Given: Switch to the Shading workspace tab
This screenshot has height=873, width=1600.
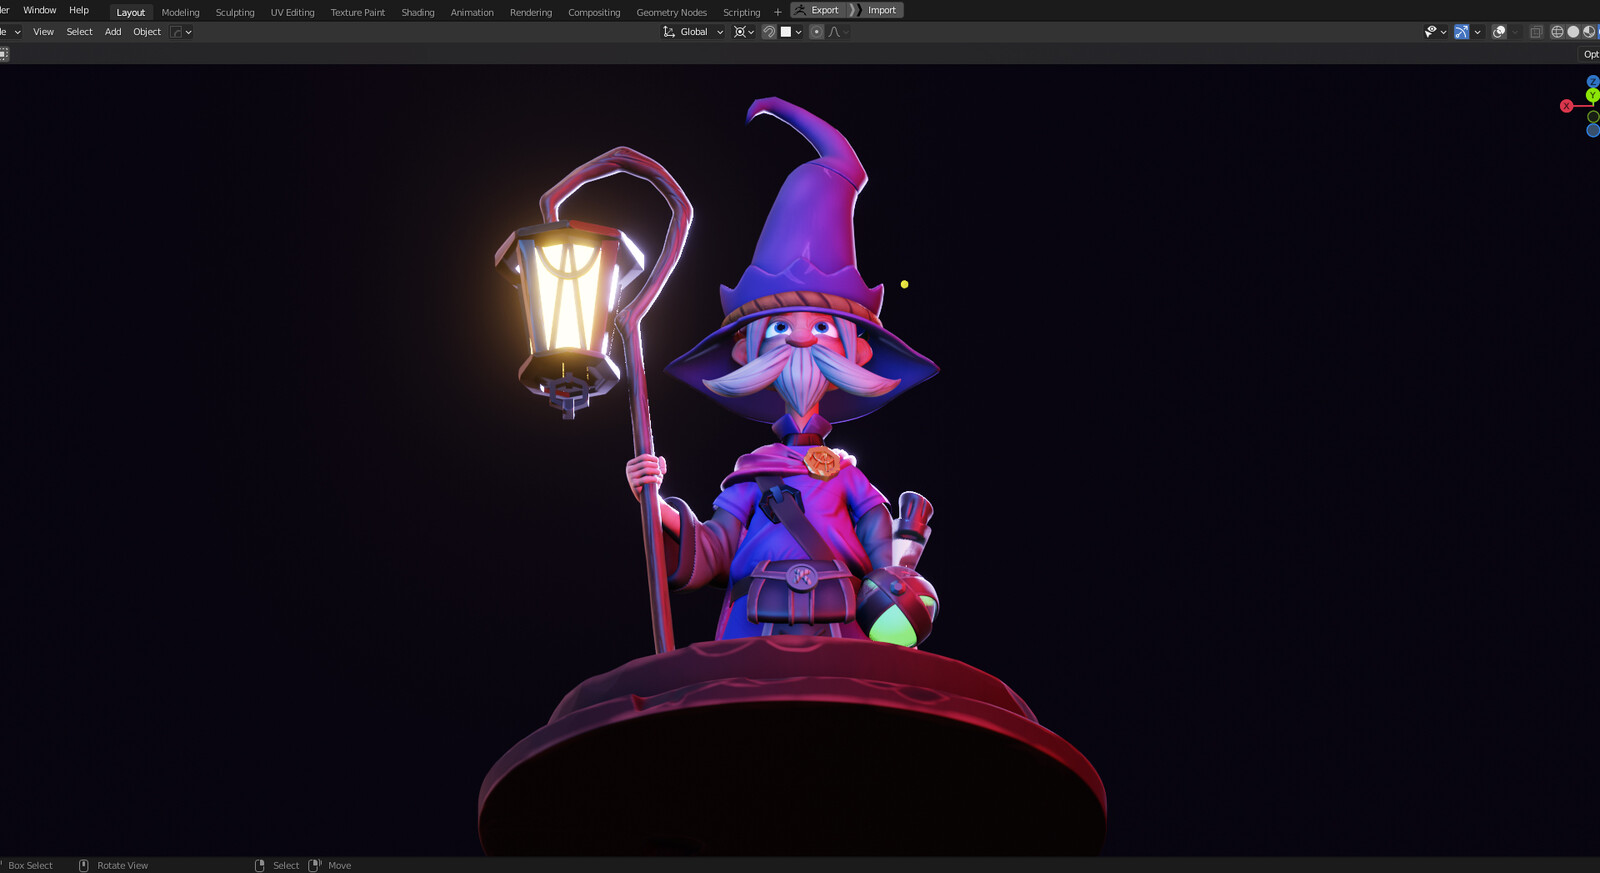Looking at the screenshot, I should 418,12.
